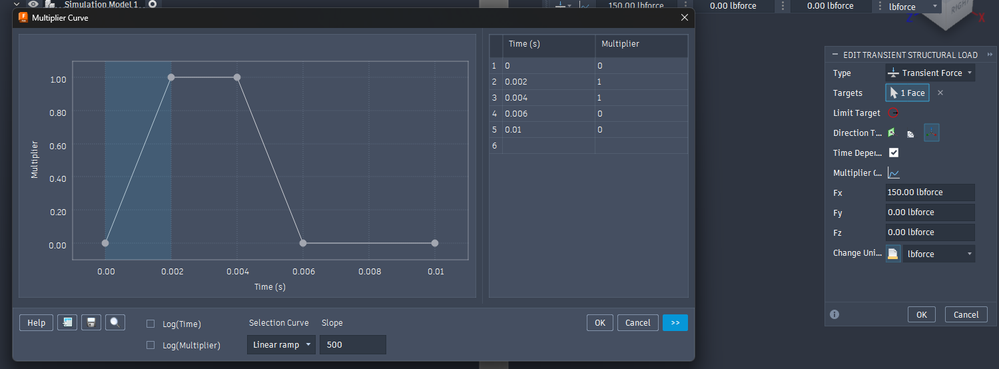Click the Limit Target red circle icon
This screenshot has width=999, height=369.
pyautogui.click(x=893, y=113)
